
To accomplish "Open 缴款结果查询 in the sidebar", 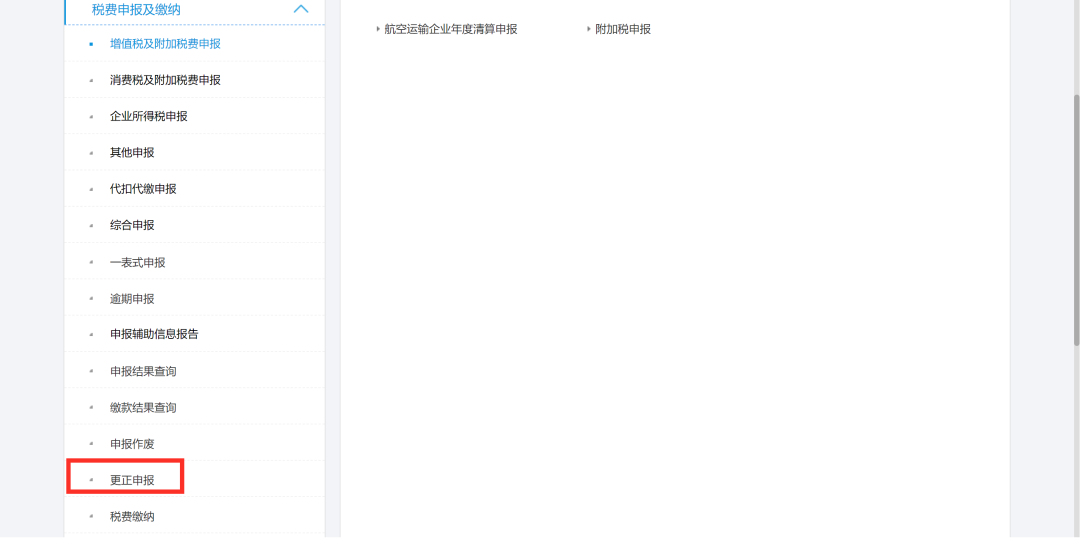I will 143,408.
